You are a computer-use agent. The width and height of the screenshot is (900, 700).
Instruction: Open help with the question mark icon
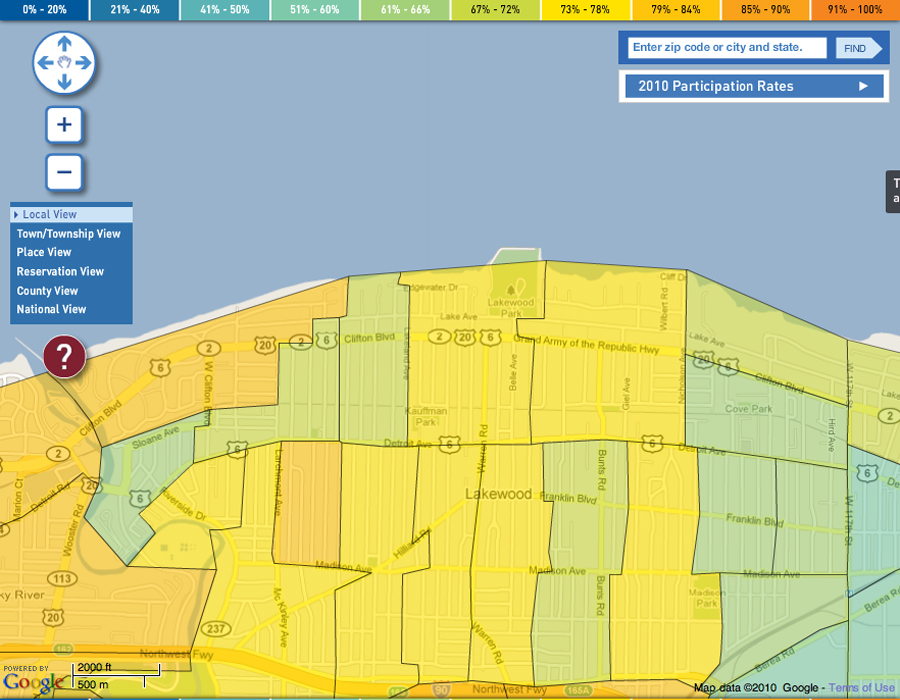point(64,356)
